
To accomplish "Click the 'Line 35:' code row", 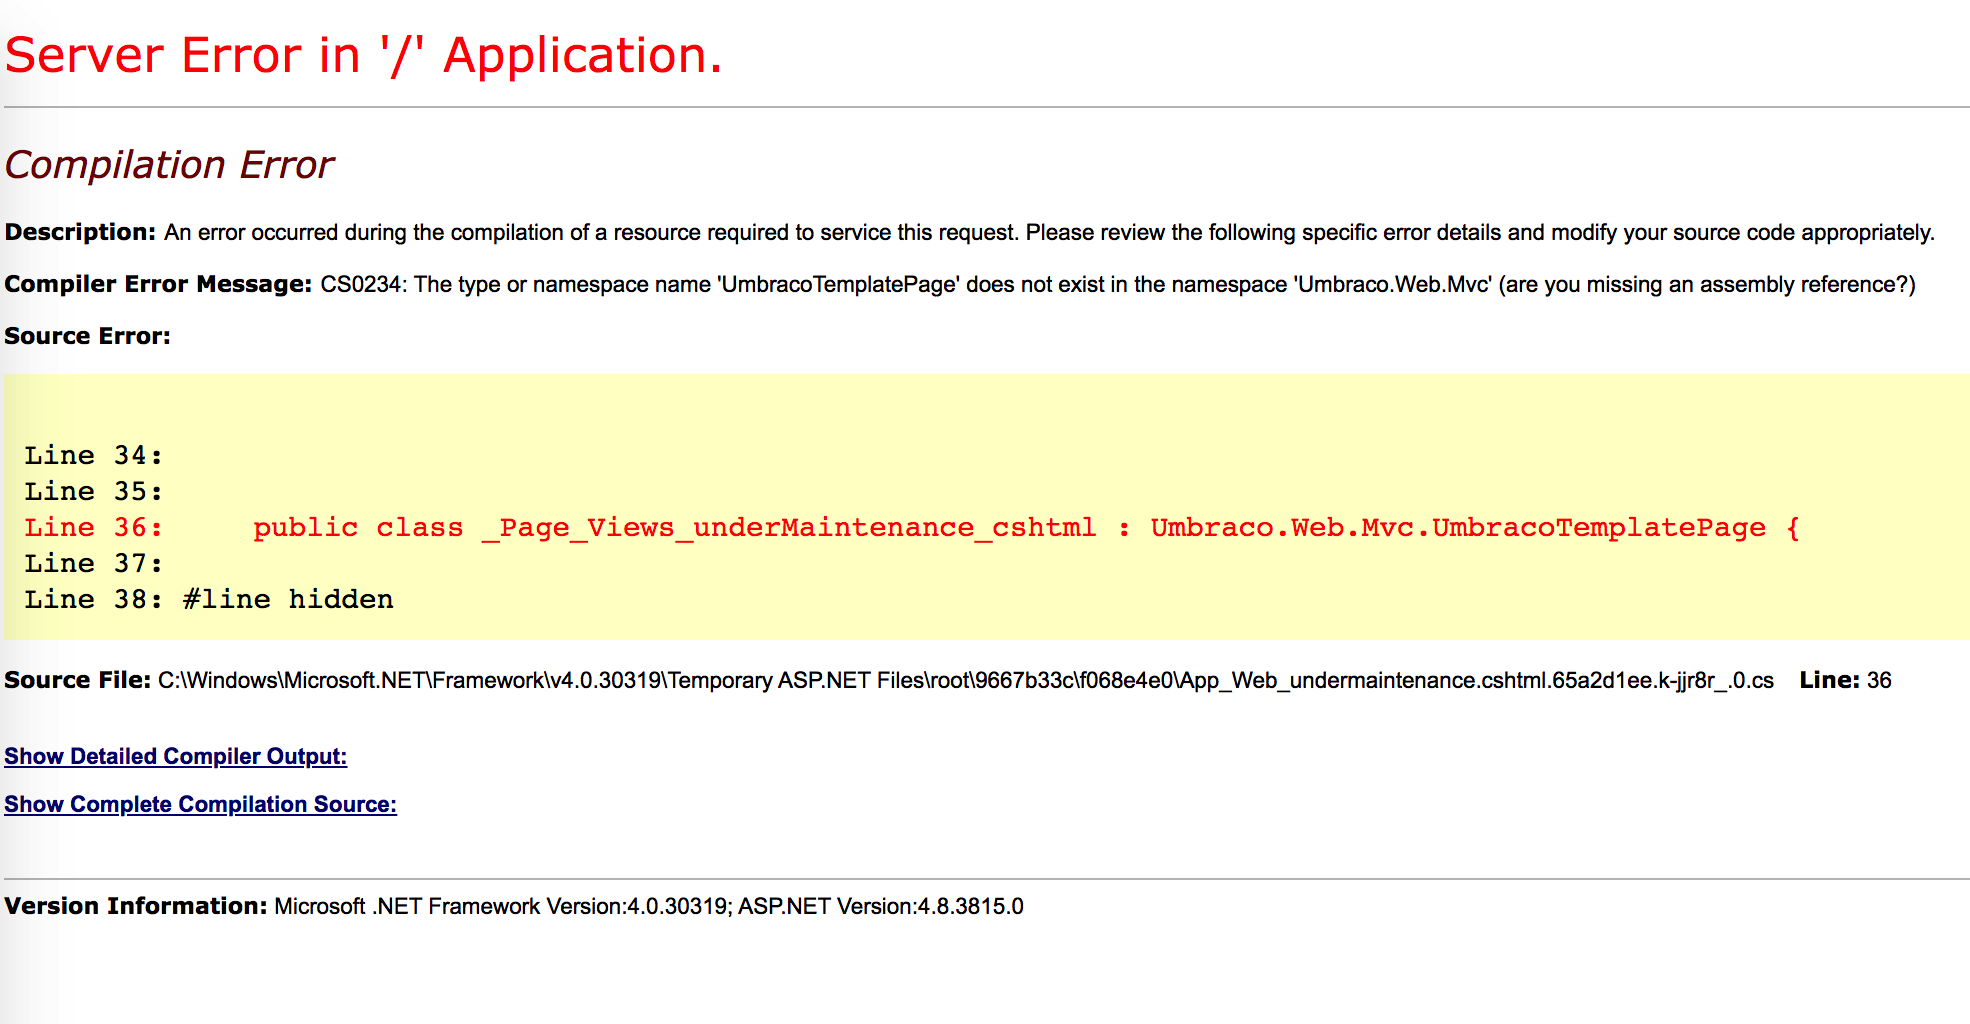I will pos(94,491).
